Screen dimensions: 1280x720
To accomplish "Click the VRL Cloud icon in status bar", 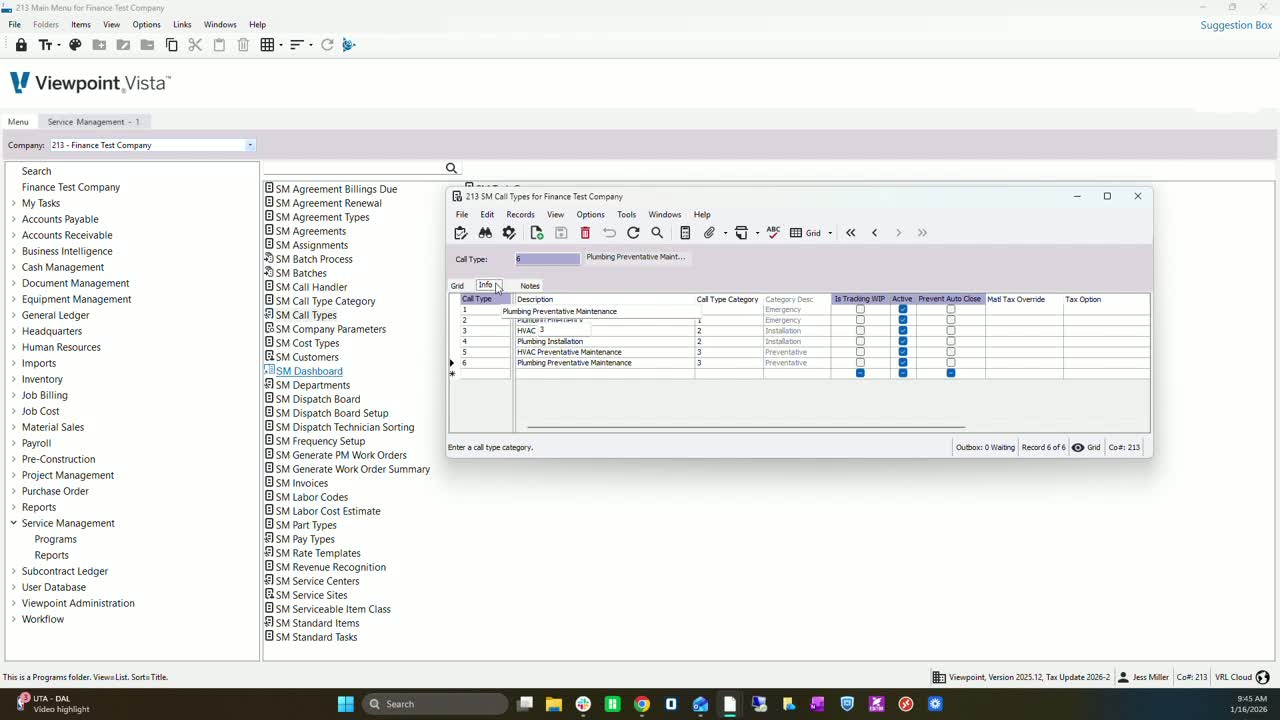I will (1263, 677).
